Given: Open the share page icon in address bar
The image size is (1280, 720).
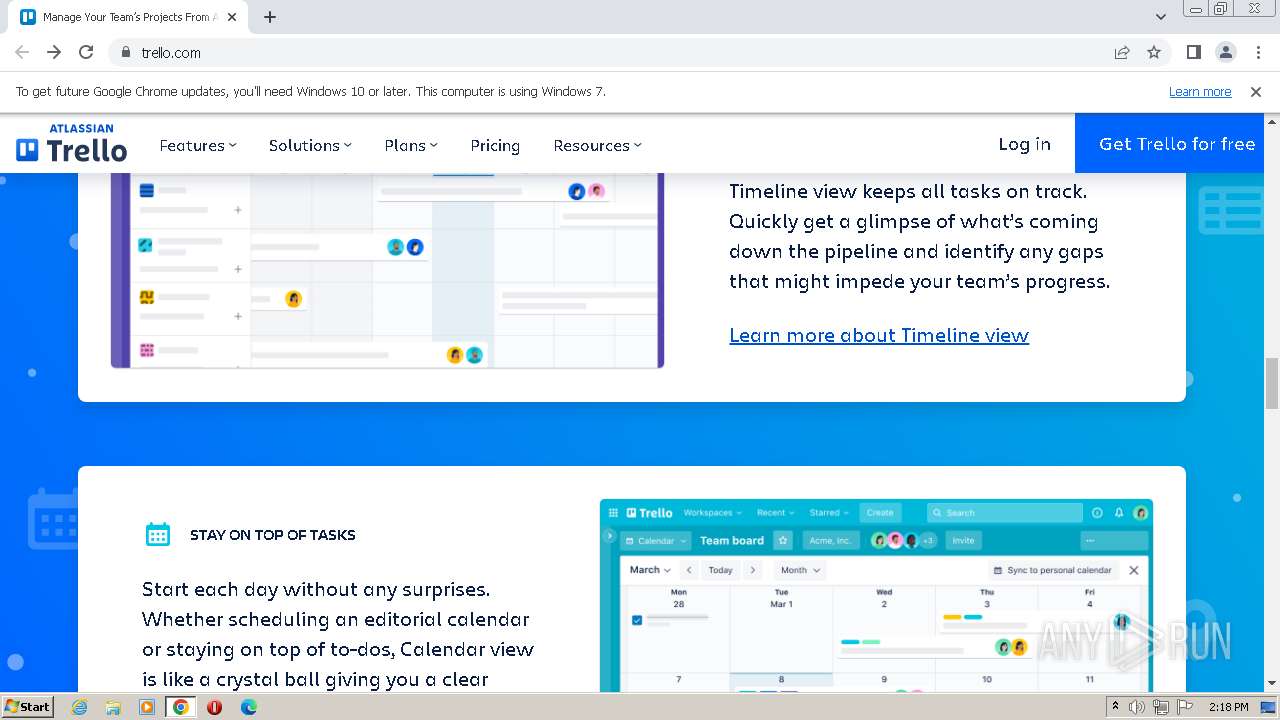Looking at the screenshot, I should (x=1122, y=52).
